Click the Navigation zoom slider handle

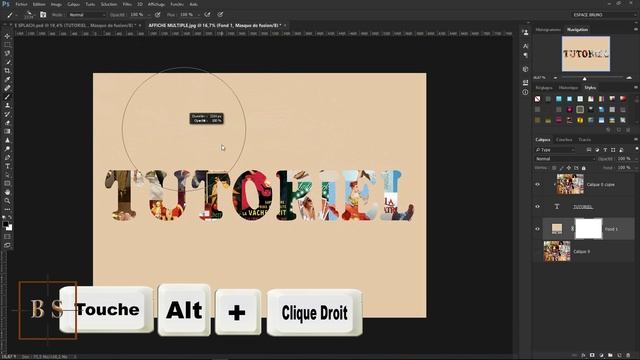pyautogui.click(x=584, y=78)
